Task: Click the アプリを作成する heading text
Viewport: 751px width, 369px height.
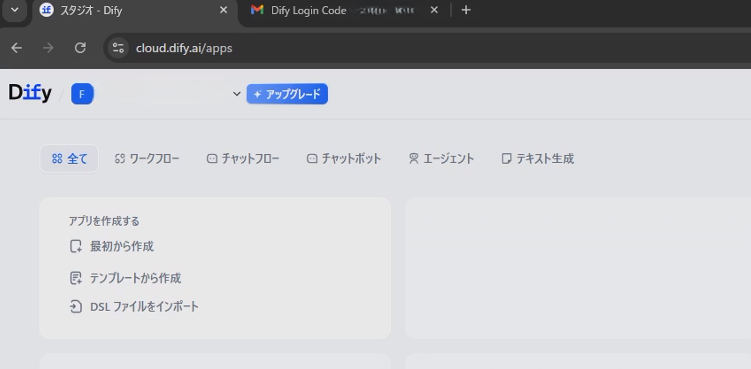Action: (104, 221)
